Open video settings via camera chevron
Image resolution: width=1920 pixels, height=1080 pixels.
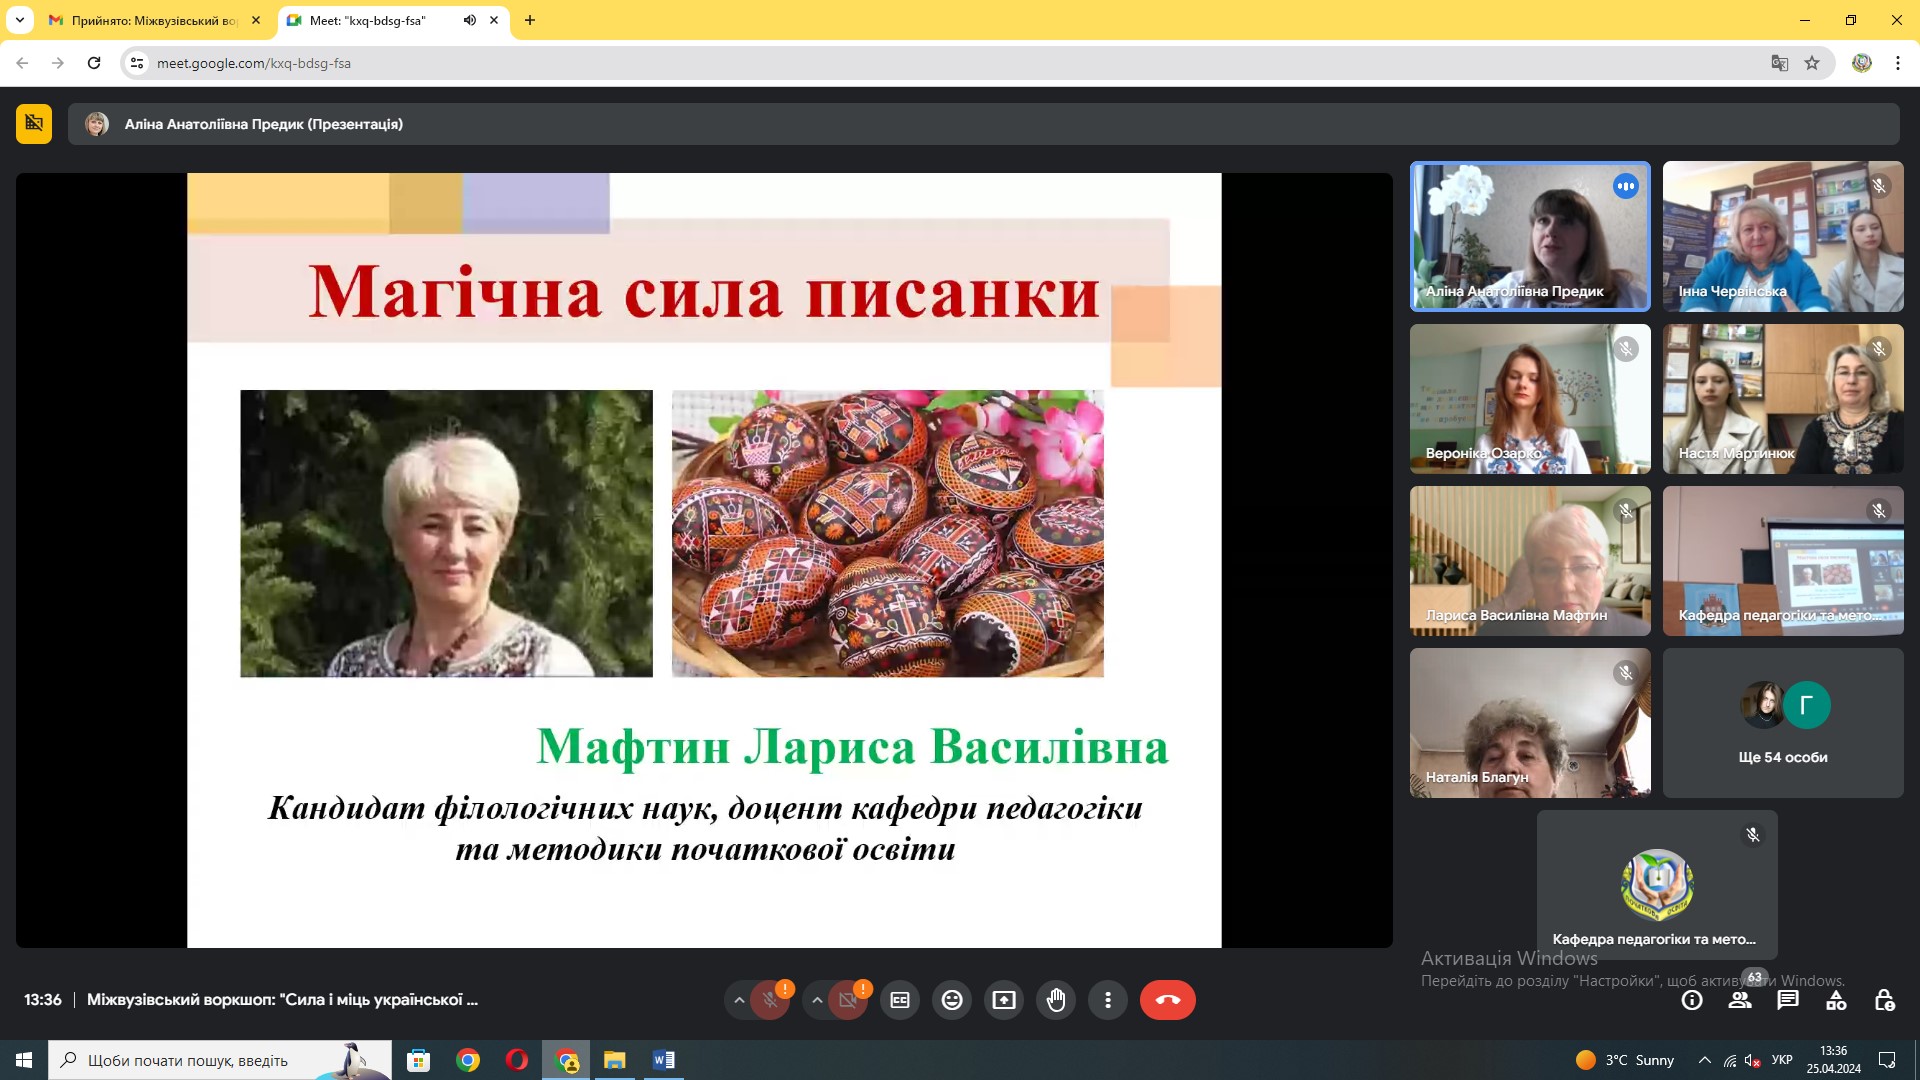coord(817,999)
